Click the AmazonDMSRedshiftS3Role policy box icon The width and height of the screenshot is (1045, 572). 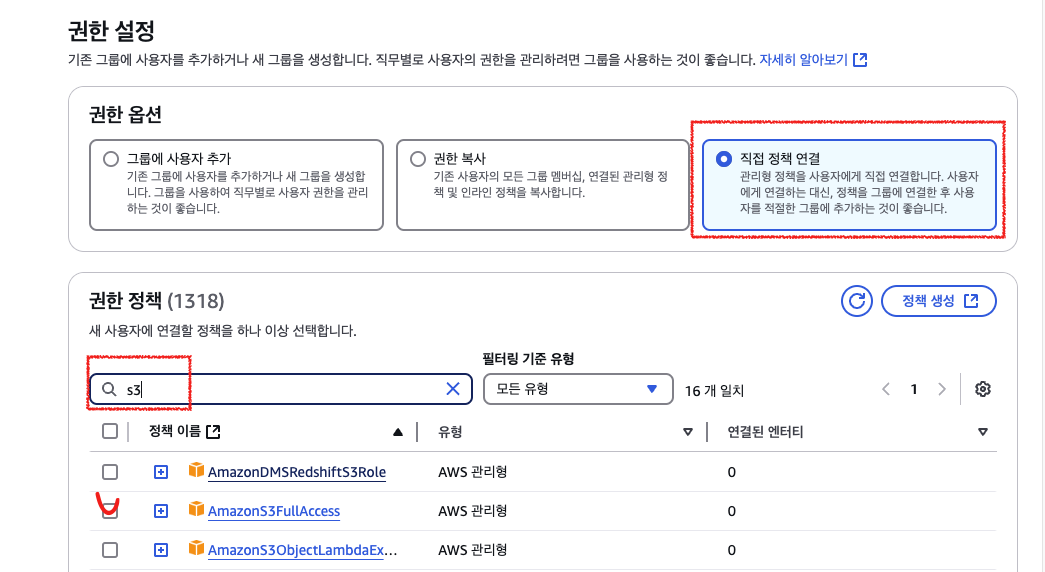[x=196, y=471]
